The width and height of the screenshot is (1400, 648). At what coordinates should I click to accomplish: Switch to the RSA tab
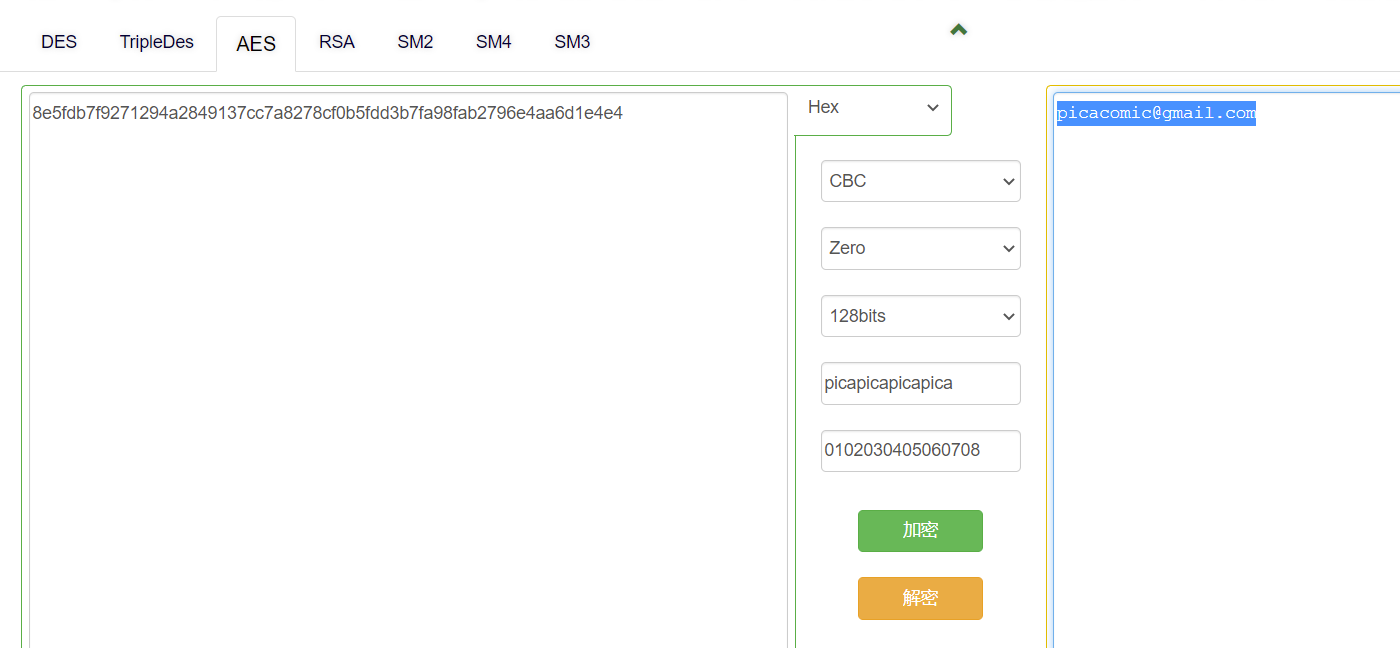click(x=337, y=42)
